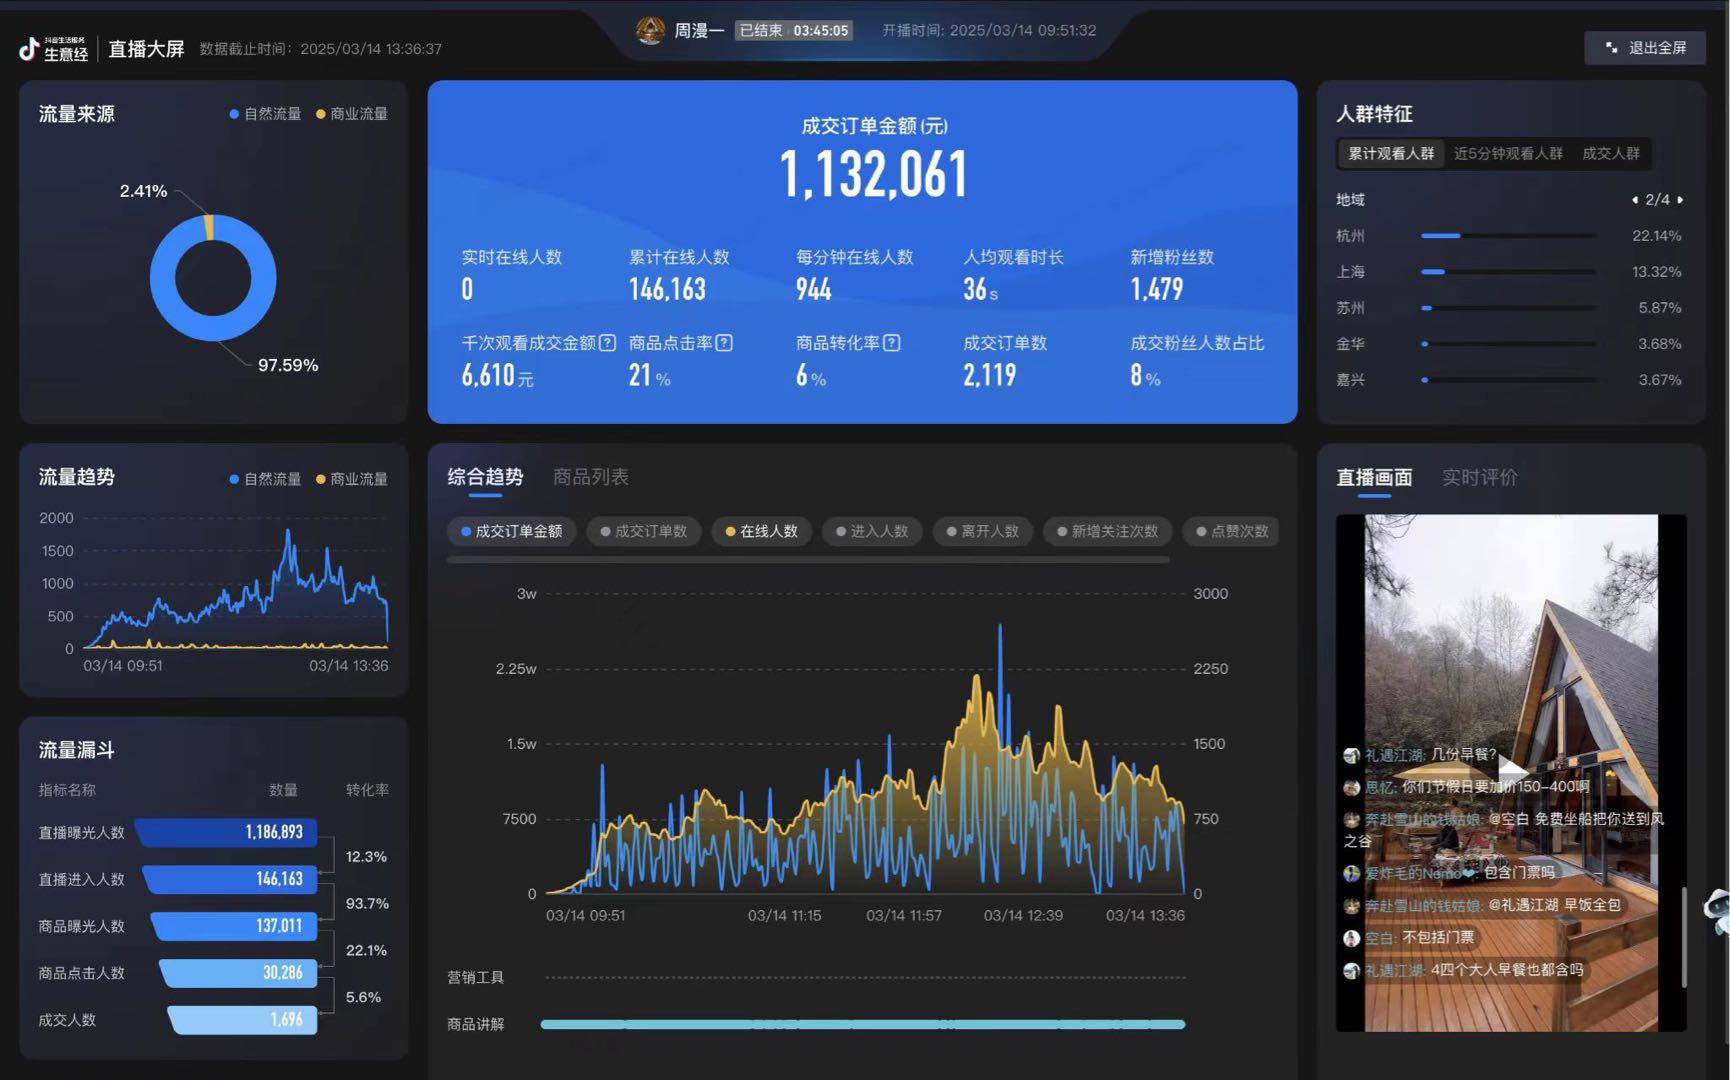Click help icon beside 商品点击率
1730x1080 pixels.
(724, 343)
